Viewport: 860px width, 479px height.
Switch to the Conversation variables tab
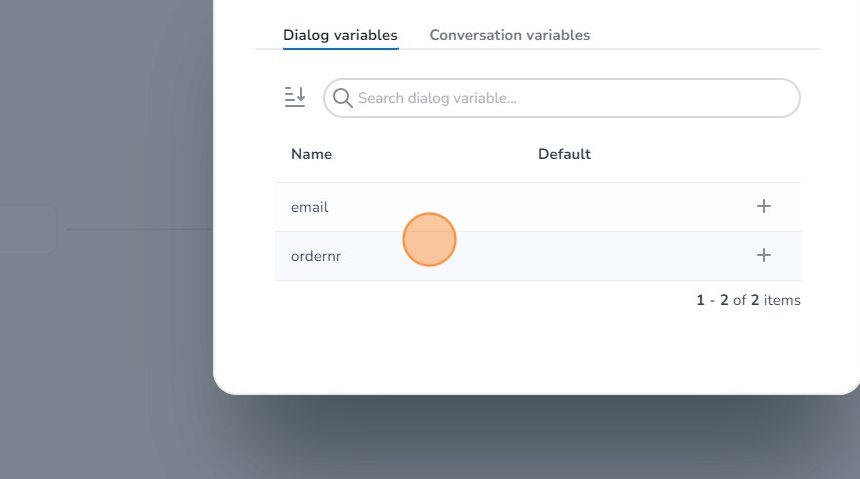coord(509,35)
